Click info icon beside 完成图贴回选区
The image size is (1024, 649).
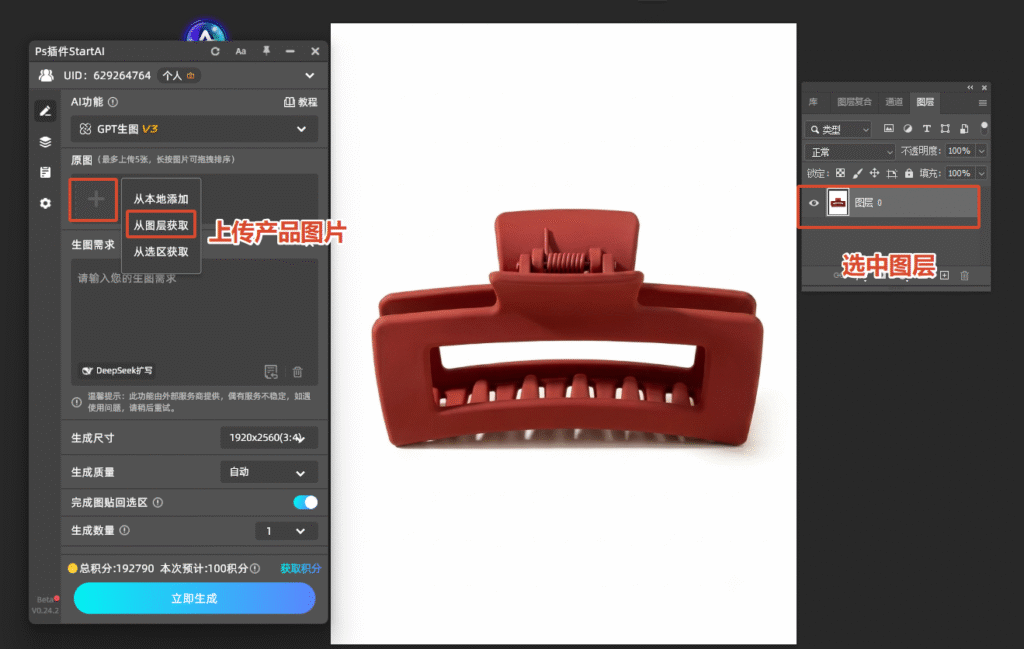pos(157,502)
